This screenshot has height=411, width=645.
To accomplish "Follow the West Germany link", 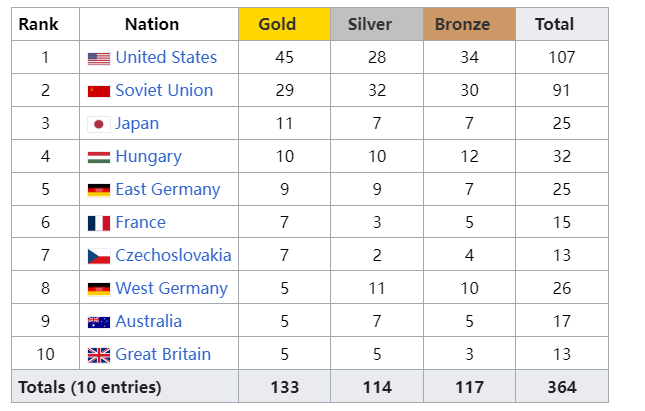I will 171,288.
